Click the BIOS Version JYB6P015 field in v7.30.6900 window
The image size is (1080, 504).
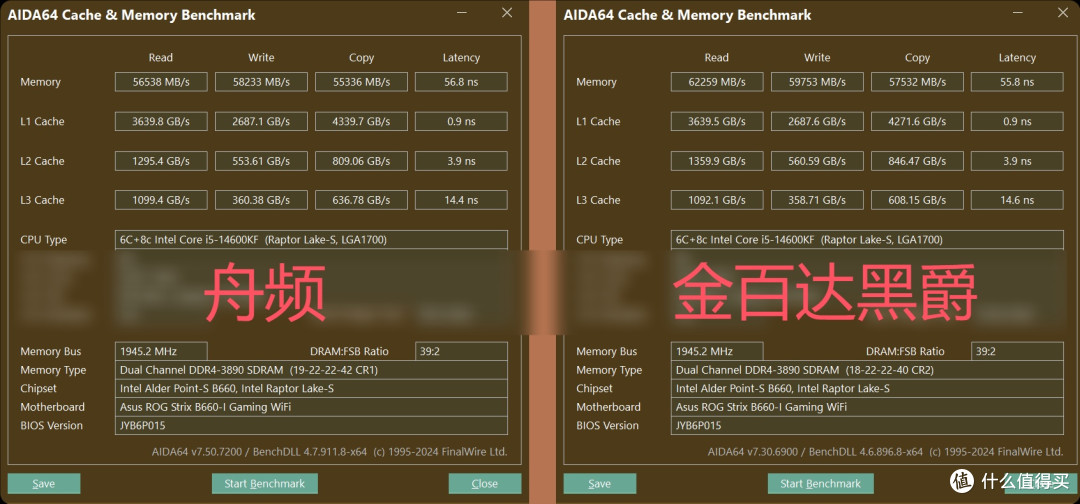867,426
